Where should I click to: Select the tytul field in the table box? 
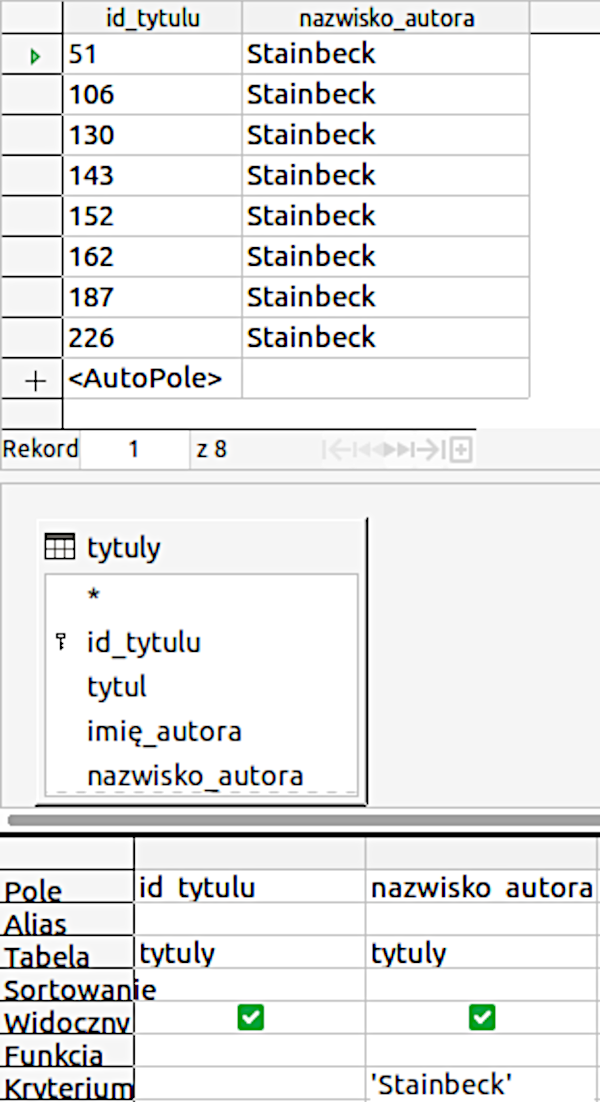click(x=117, y=687)
